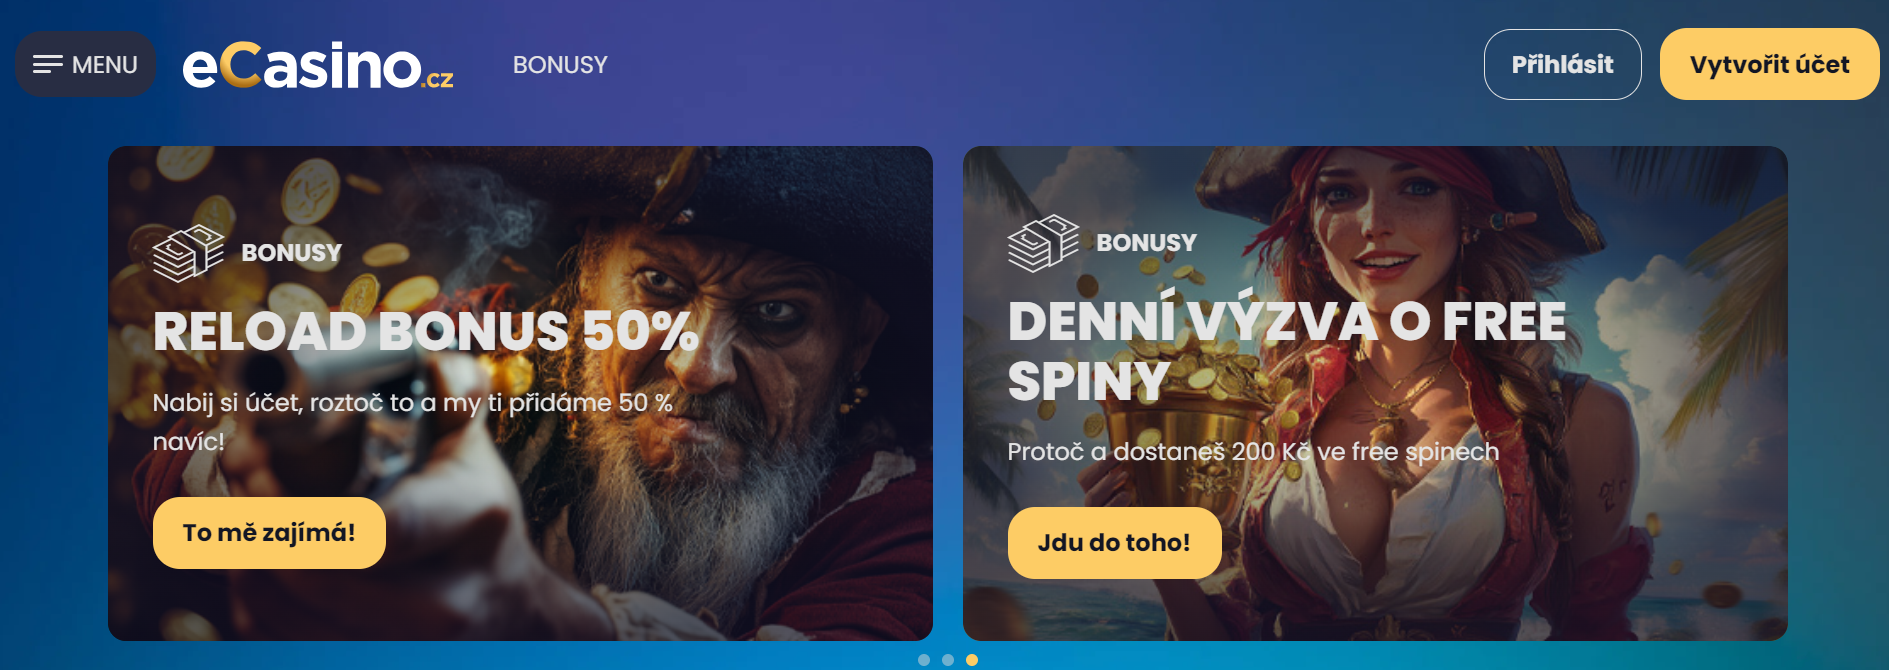1889x670 pixels.
Task: Select the first carousel dot
Action: point(924,660)
